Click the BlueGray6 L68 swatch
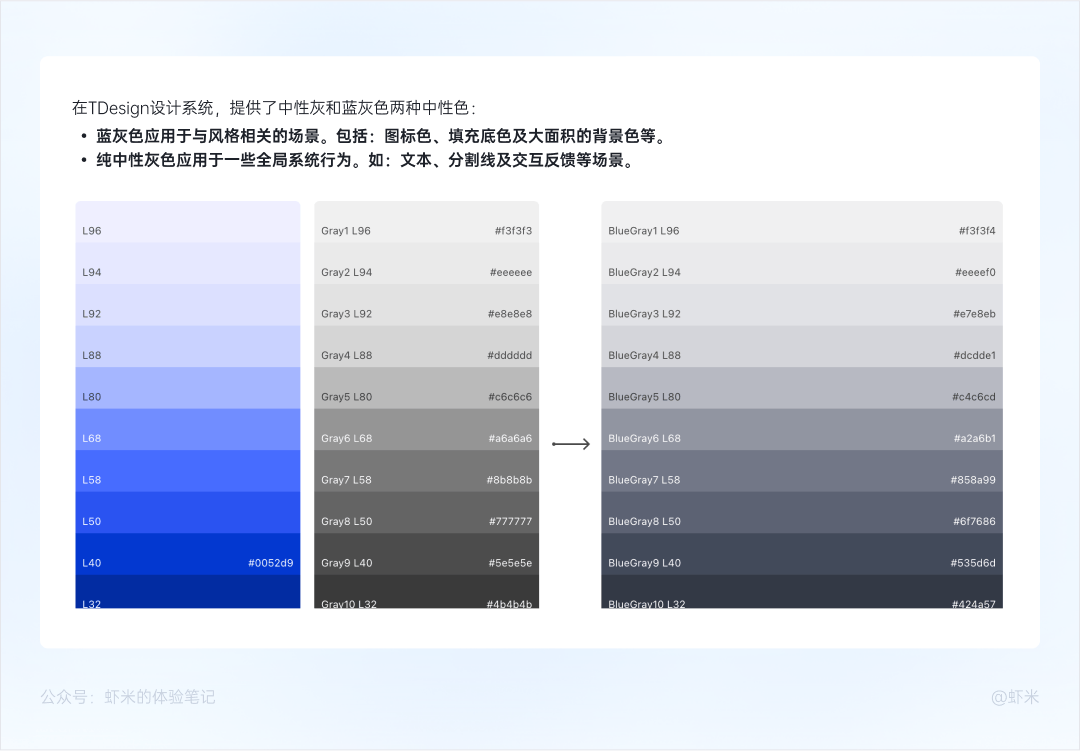The width and height of the screenshot is (1080, 751). [x=802, y=429]
